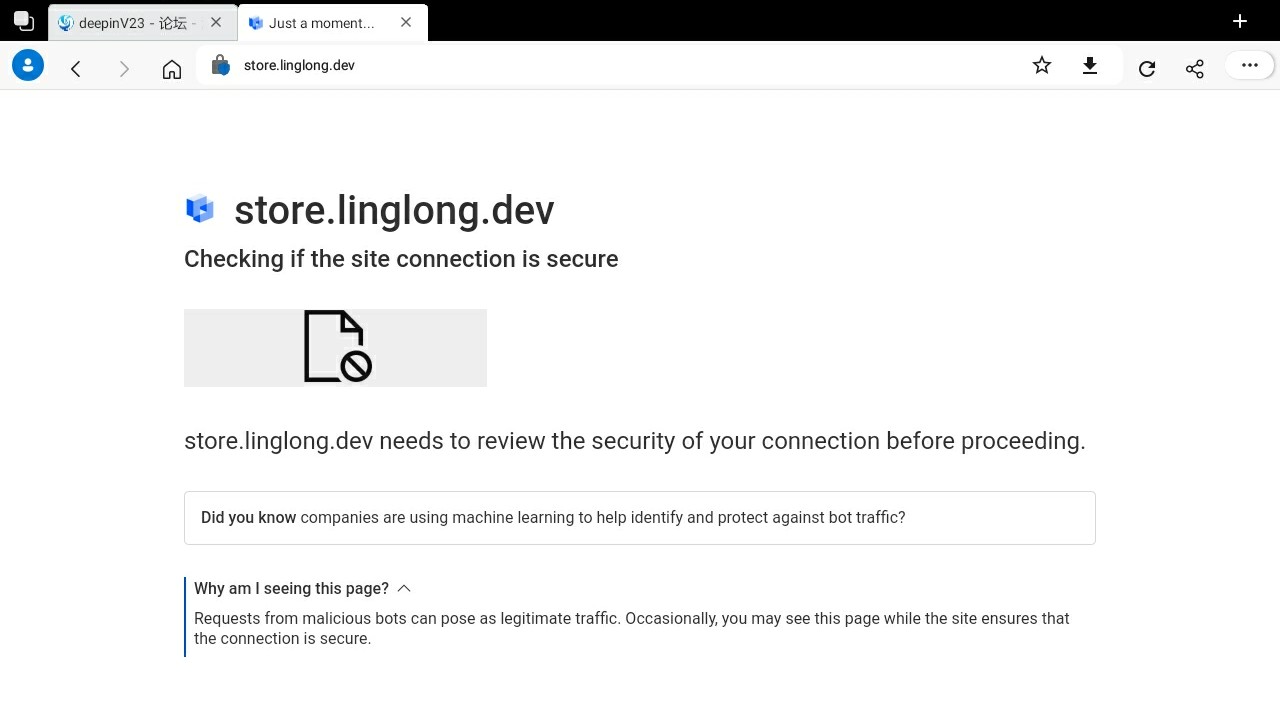
Task: Select the "Just a moment..." tab
Action: (322, 23)
